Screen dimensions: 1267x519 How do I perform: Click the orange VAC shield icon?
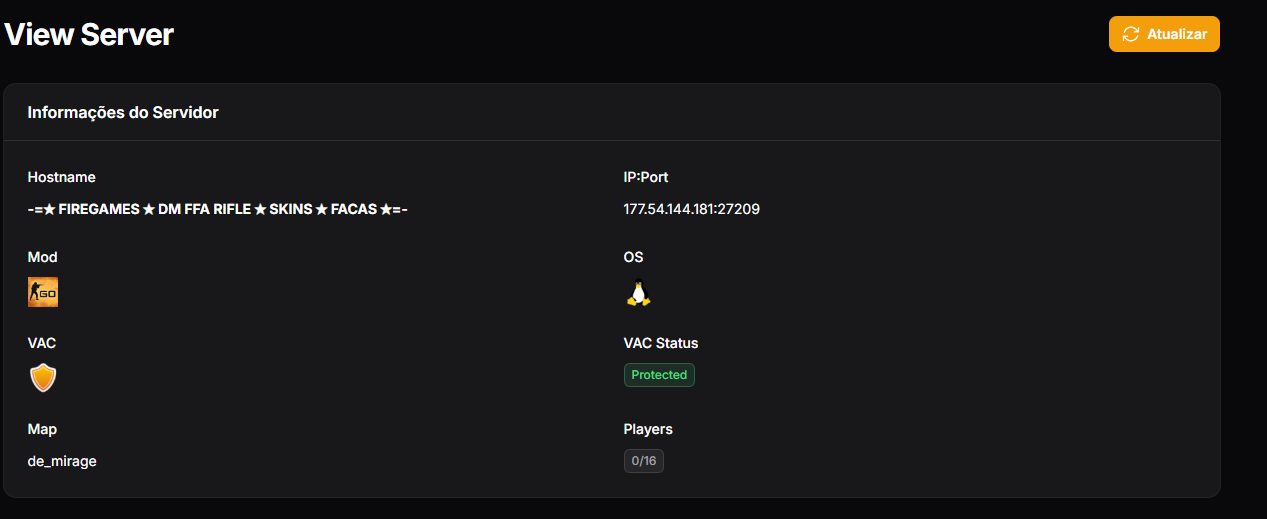(43, 377)
